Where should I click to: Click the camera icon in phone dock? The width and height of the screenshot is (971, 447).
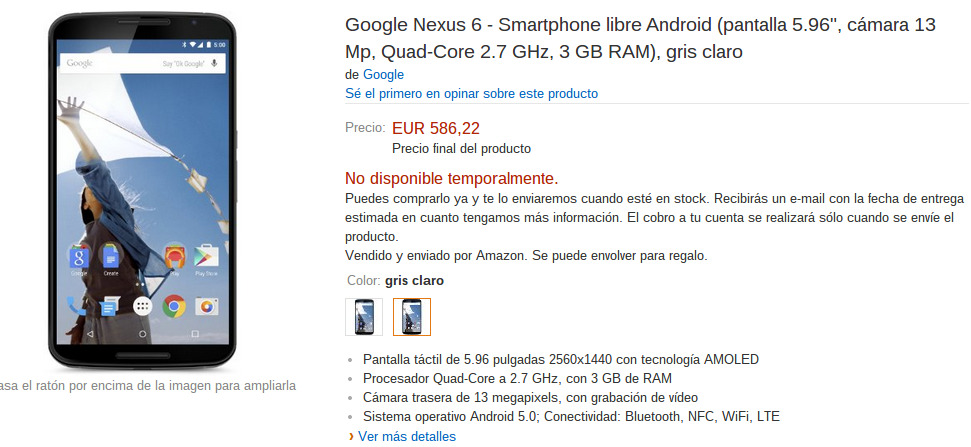tap(206, 306)
